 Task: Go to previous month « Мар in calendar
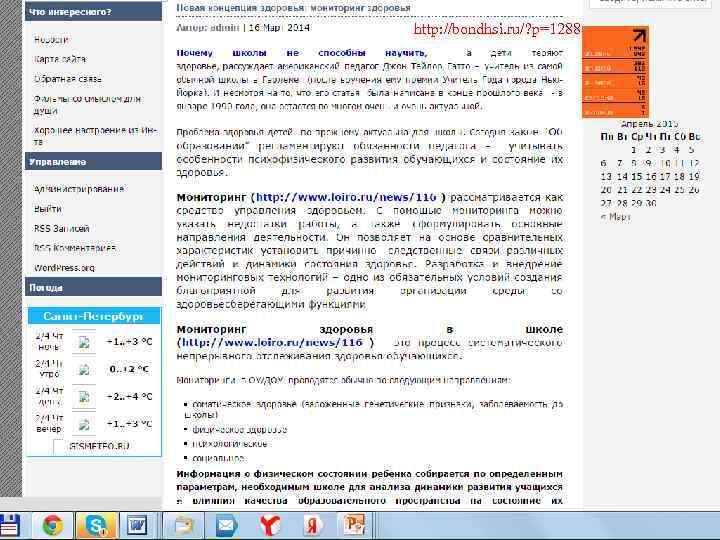[616, 217]
